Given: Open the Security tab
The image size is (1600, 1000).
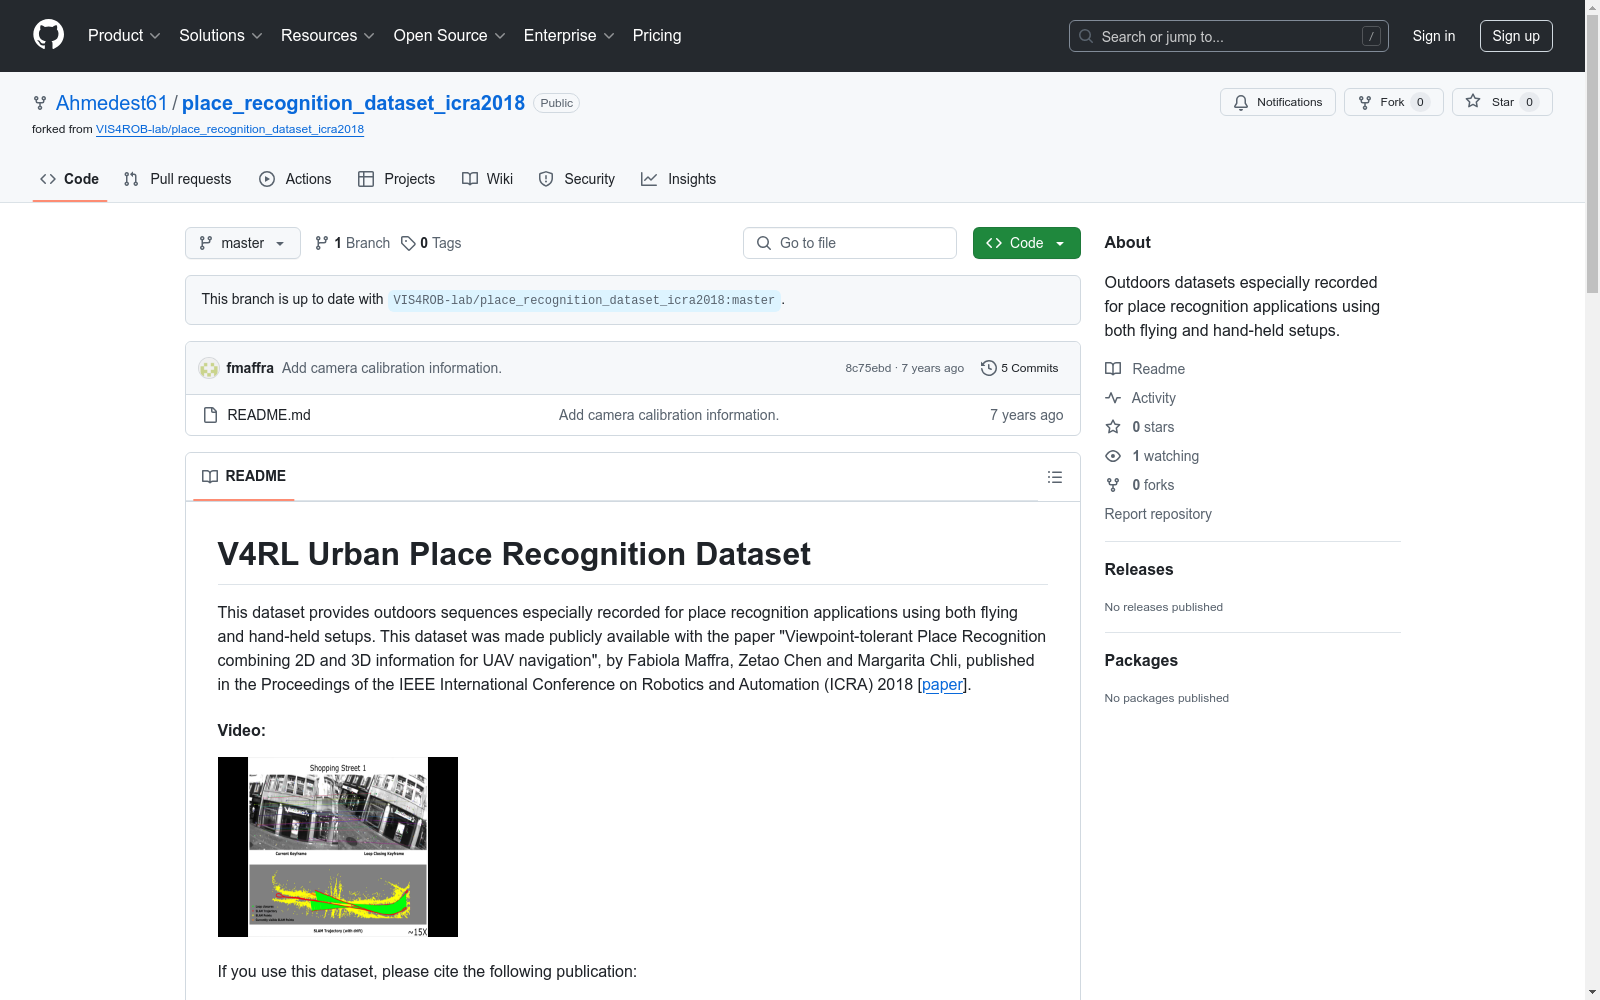Looking at the screenshot, I should (x=577, y=179).
